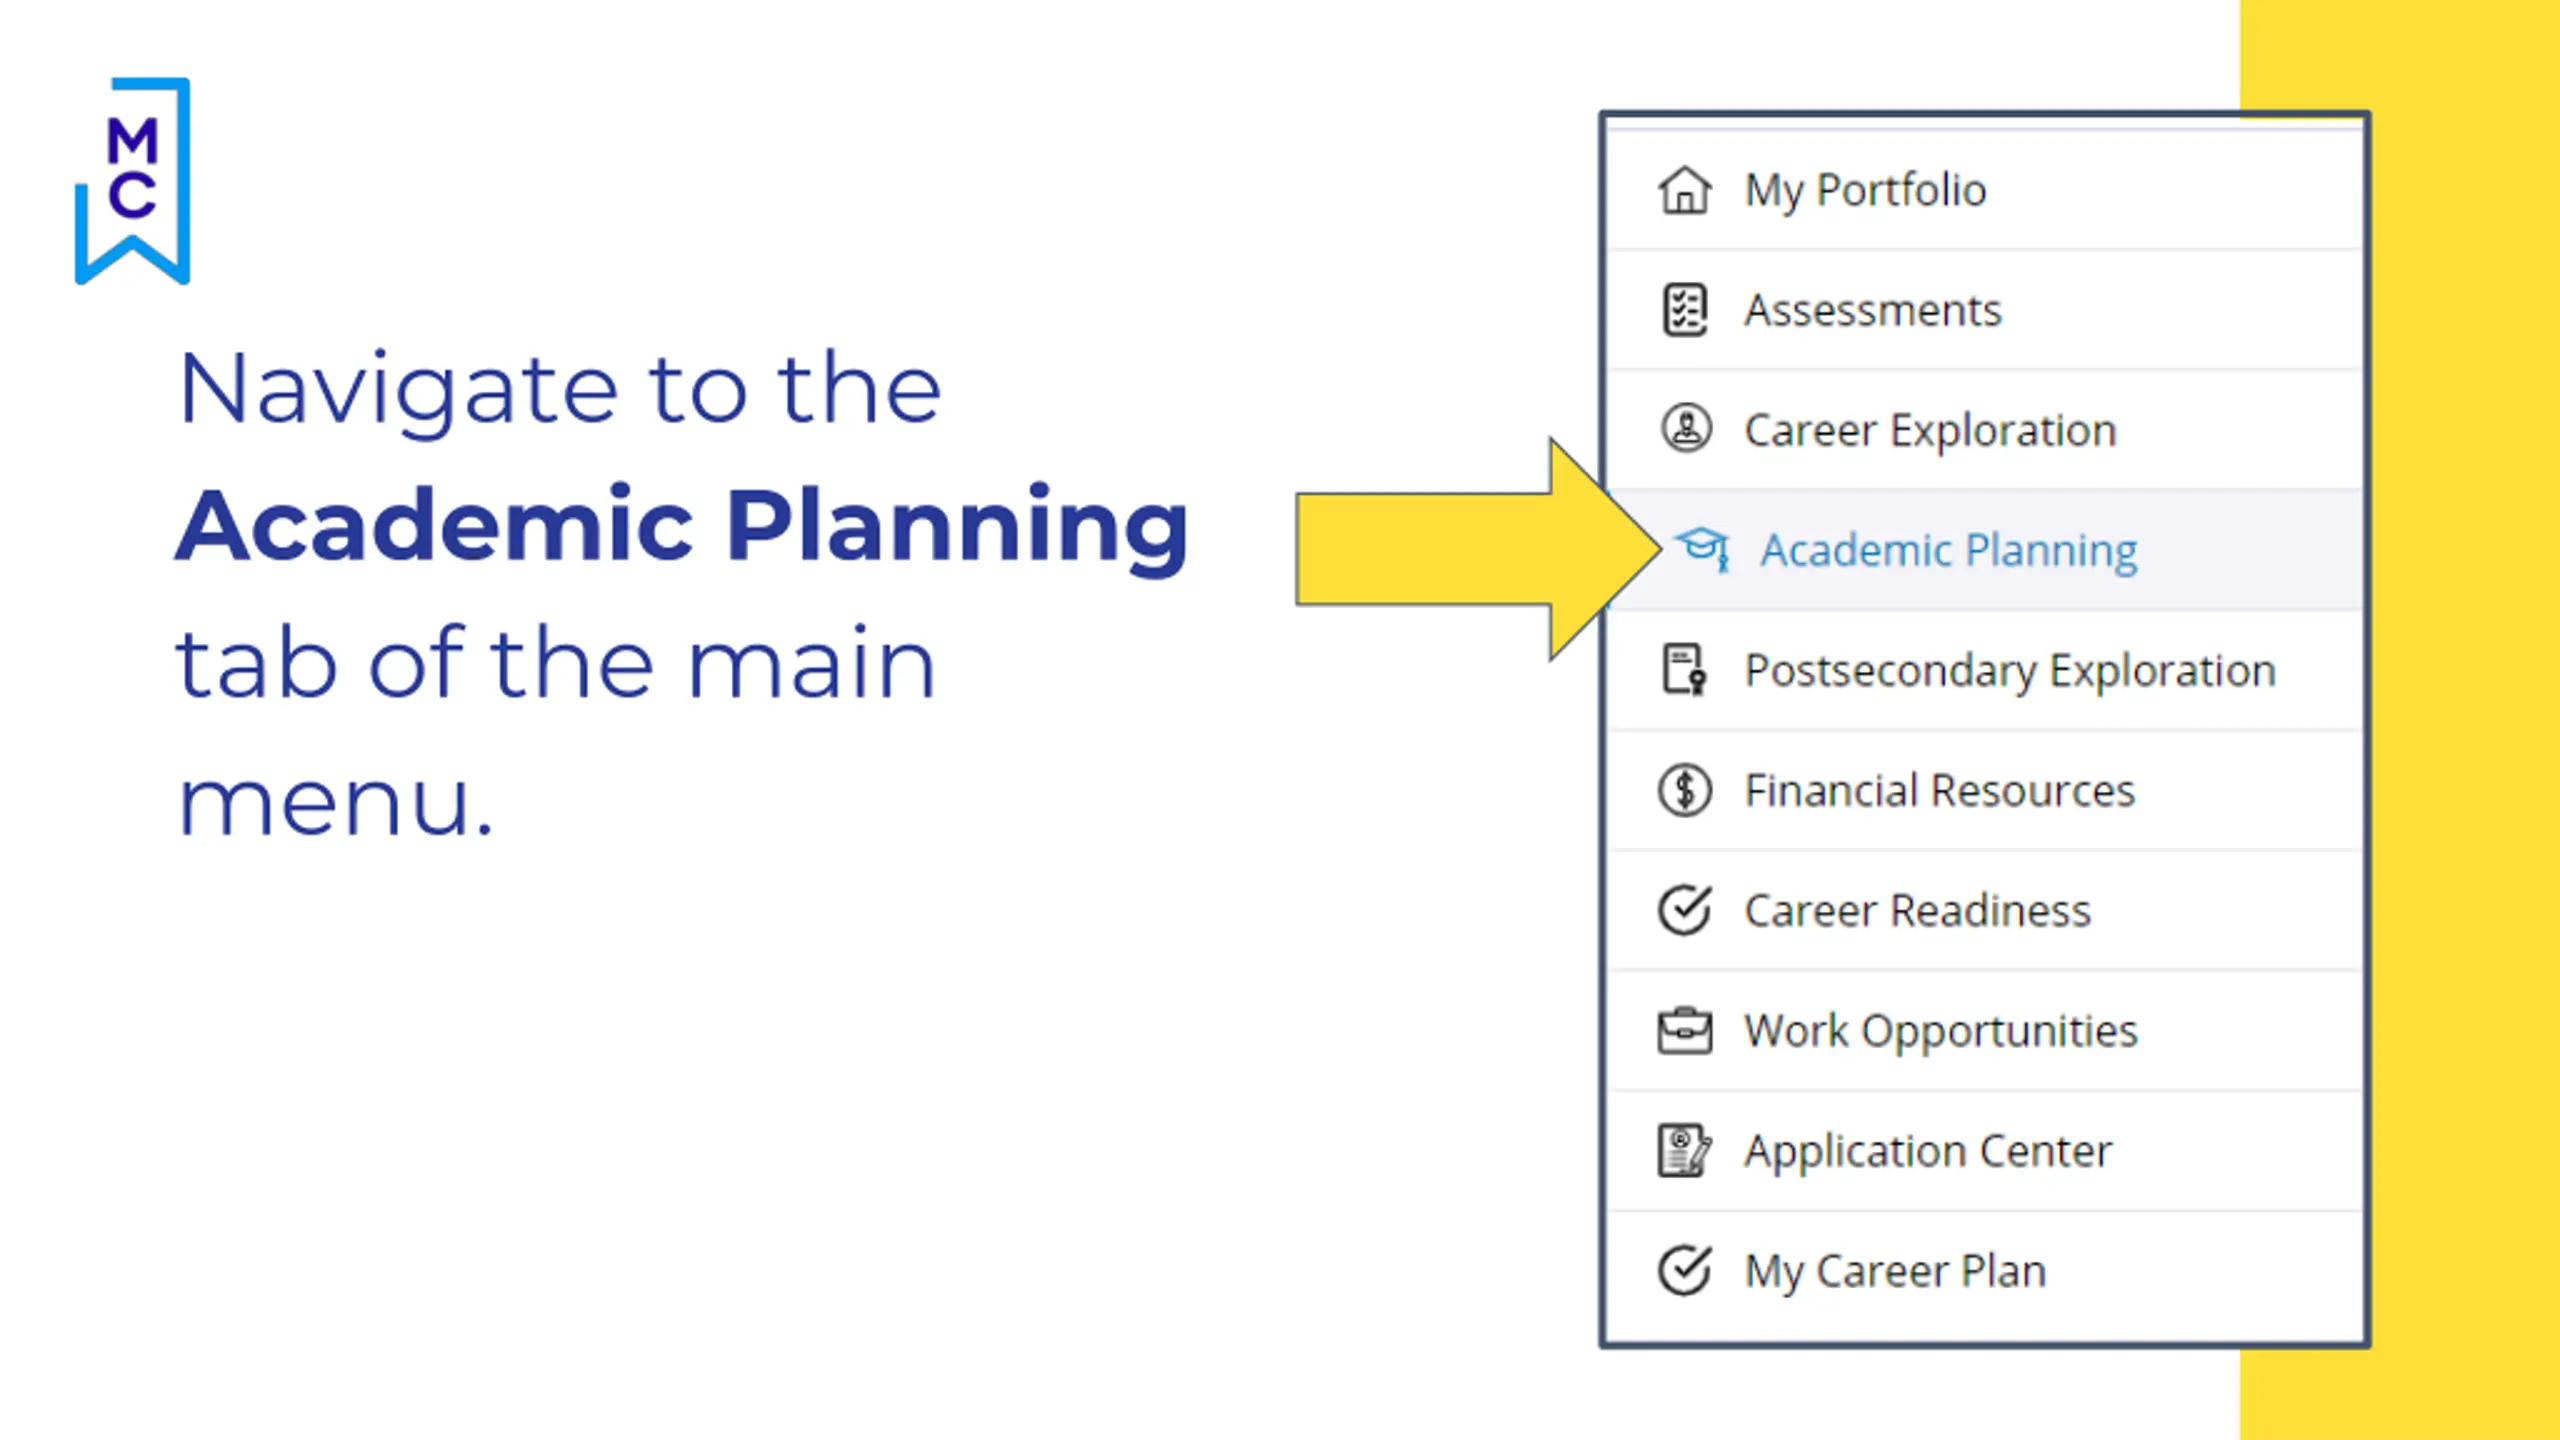Click the Career Readiness checkmark icon

(1685, 910)
